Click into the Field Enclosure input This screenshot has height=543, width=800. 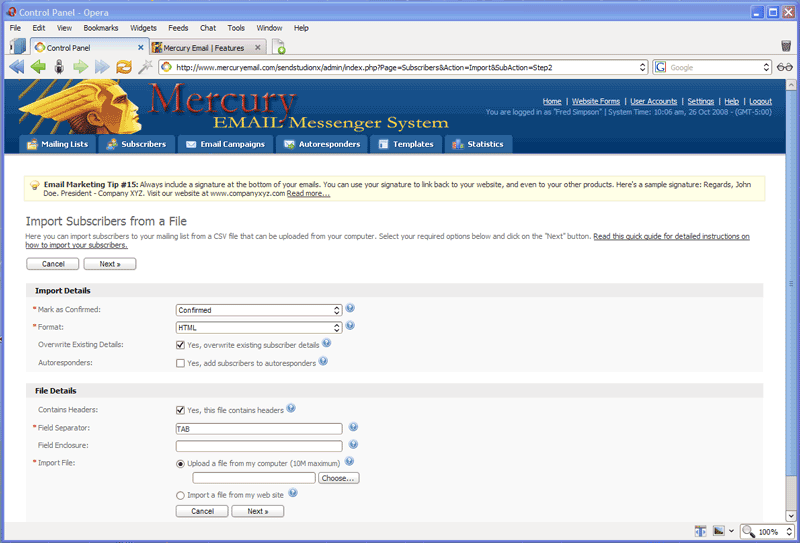coord(259,446)
